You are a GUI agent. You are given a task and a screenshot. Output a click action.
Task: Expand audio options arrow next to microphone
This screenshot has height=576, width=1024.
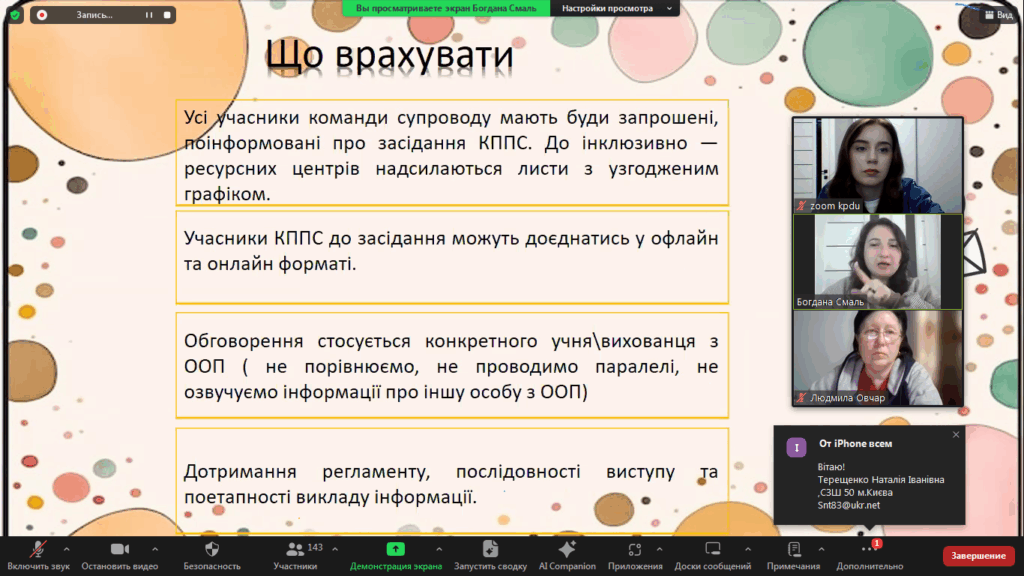coord(67,548)
